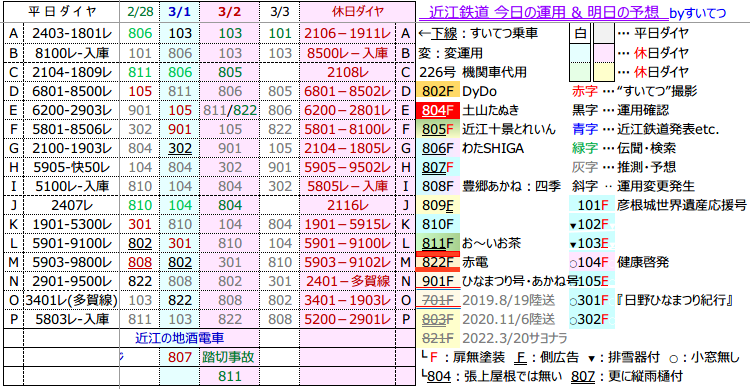The width and height of the screenshot is (750, 389).
Task: Click the light green swatch in the legend
Action: click(580, 72)
